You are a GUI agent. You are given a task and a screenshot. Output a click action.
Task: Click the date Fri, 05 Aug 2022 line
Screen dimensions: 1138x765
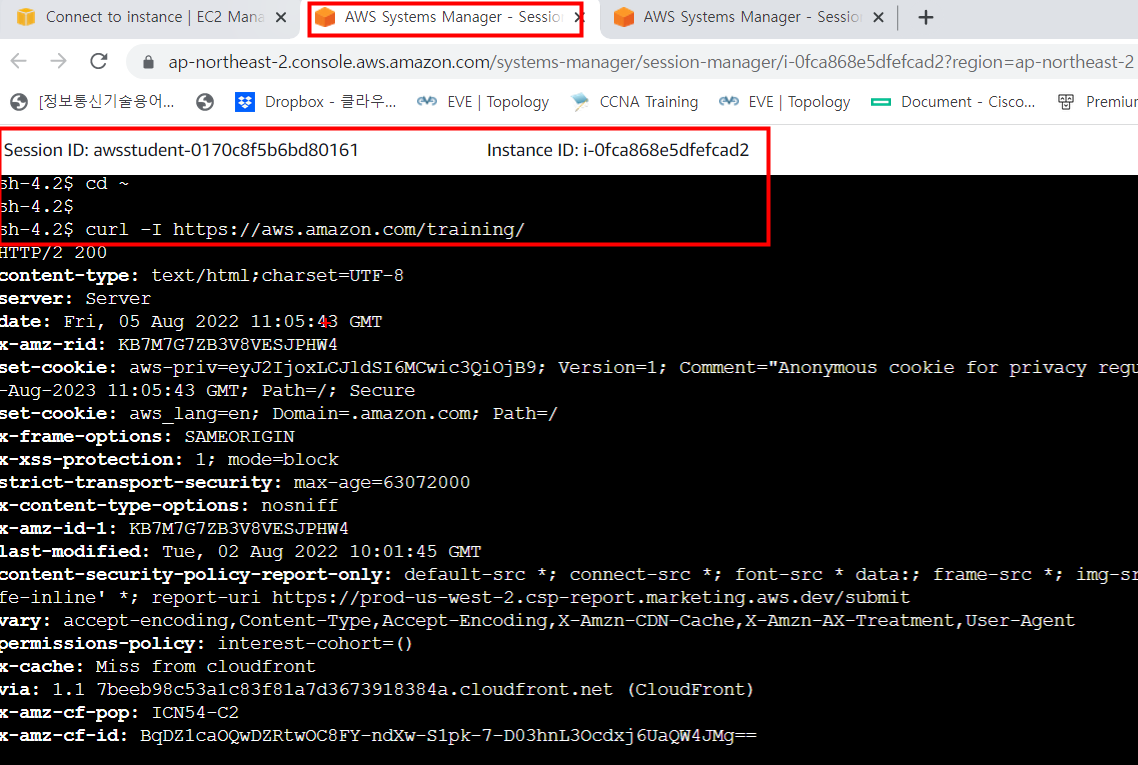[x=191, y=322]
